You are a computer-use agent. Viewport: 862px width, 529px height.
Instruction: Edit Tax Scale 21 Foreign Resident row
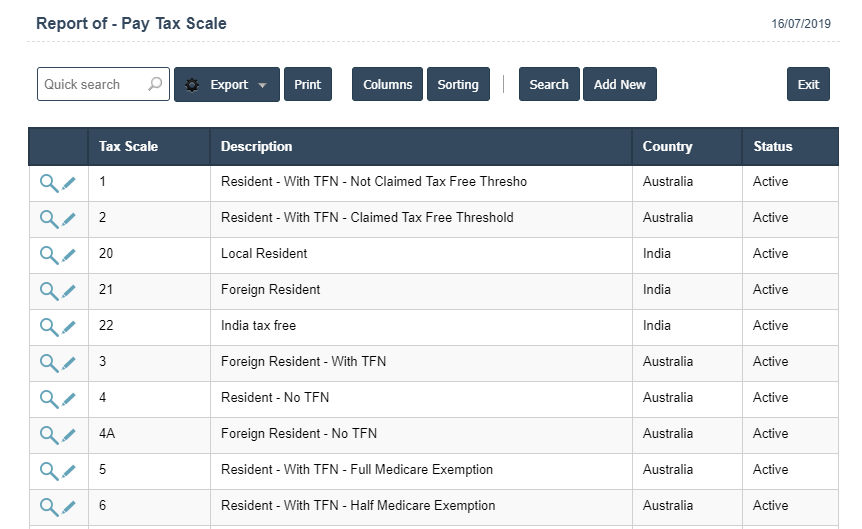69,291
